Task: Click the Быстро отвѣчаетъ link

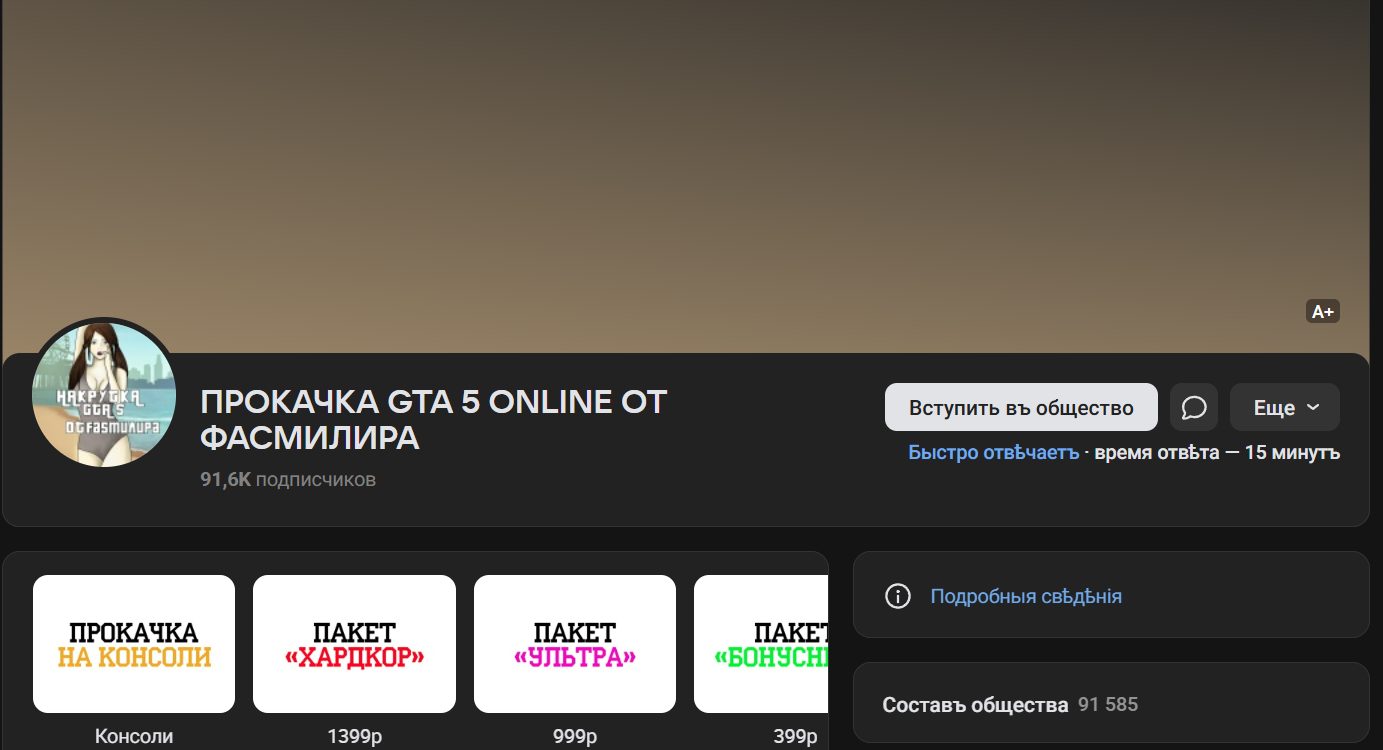Action: [x=994, y=452]
